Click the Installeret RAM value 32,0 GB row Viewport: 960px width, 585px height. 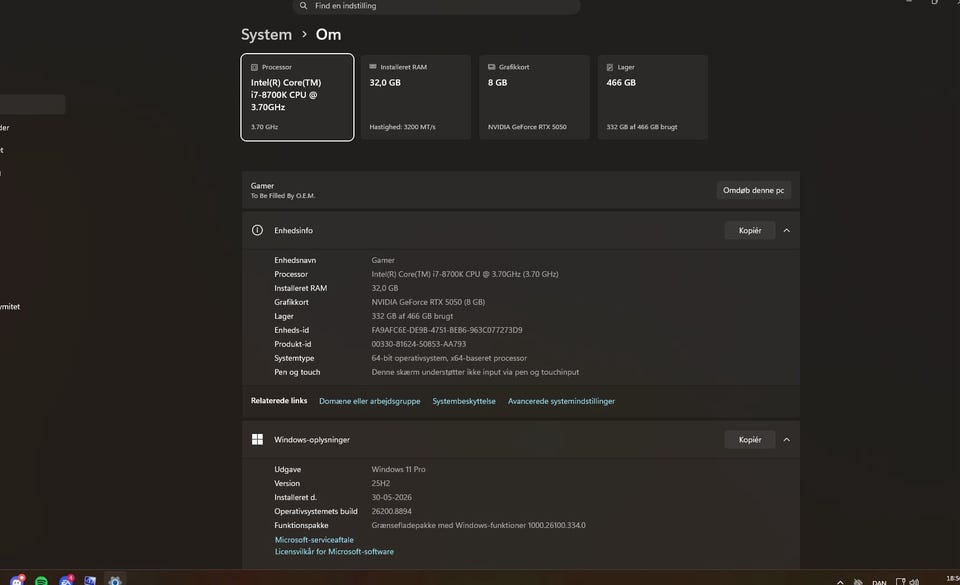(384, 288)
